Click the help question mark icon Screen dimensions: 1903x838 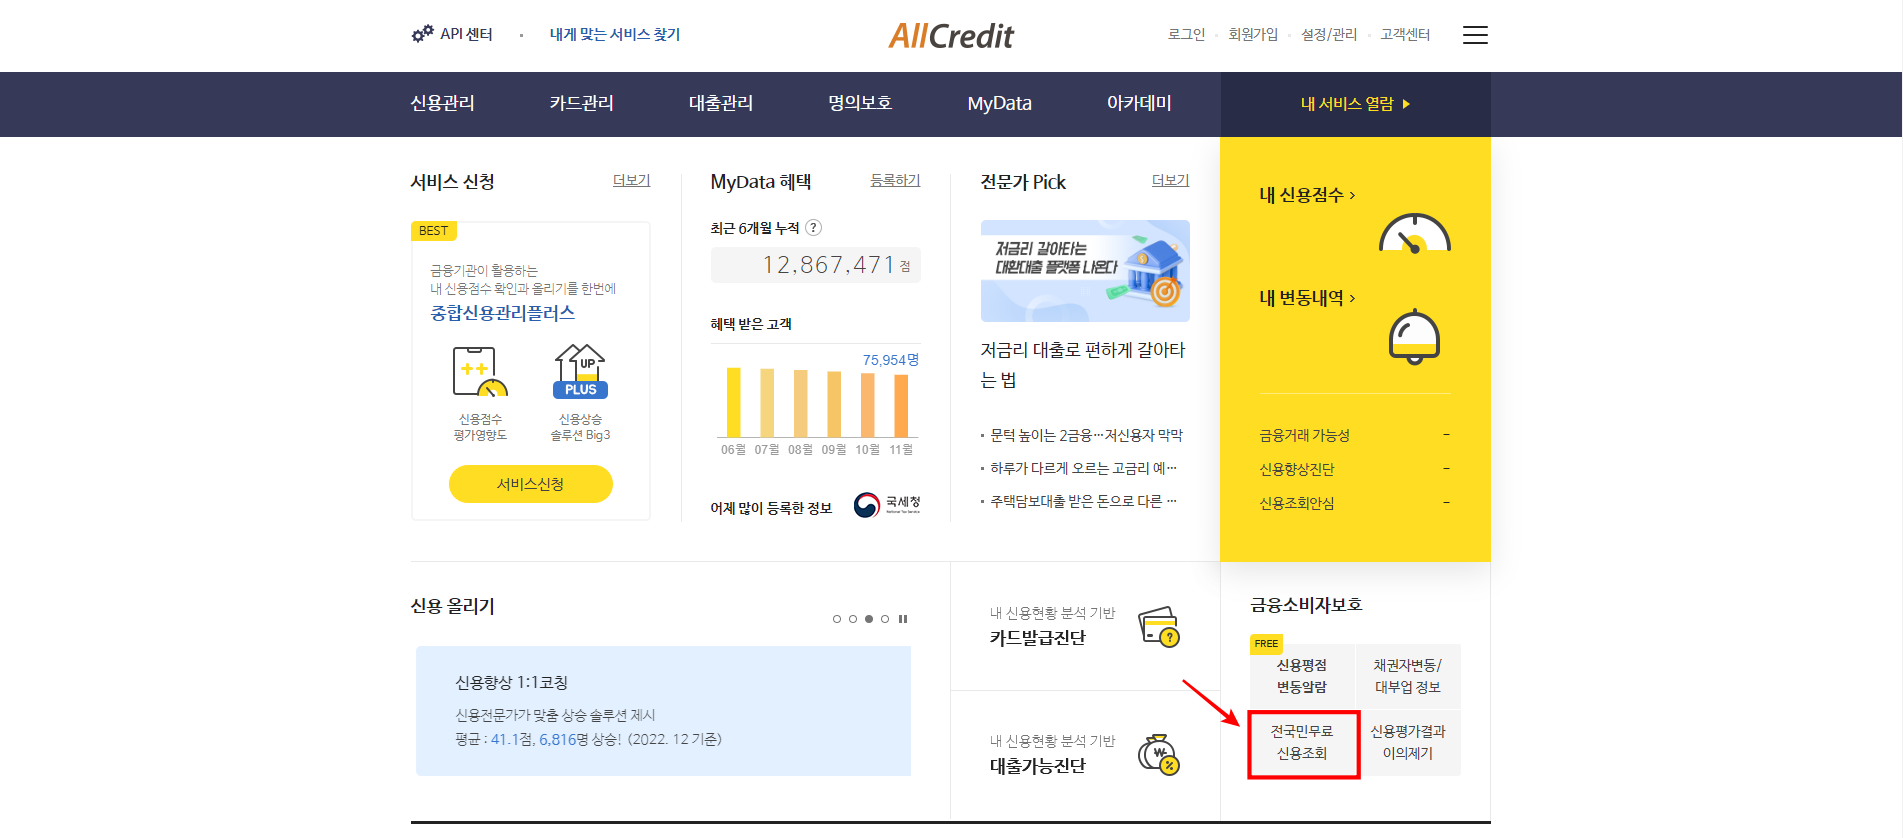pyautogui.click(x=814, y=228)
